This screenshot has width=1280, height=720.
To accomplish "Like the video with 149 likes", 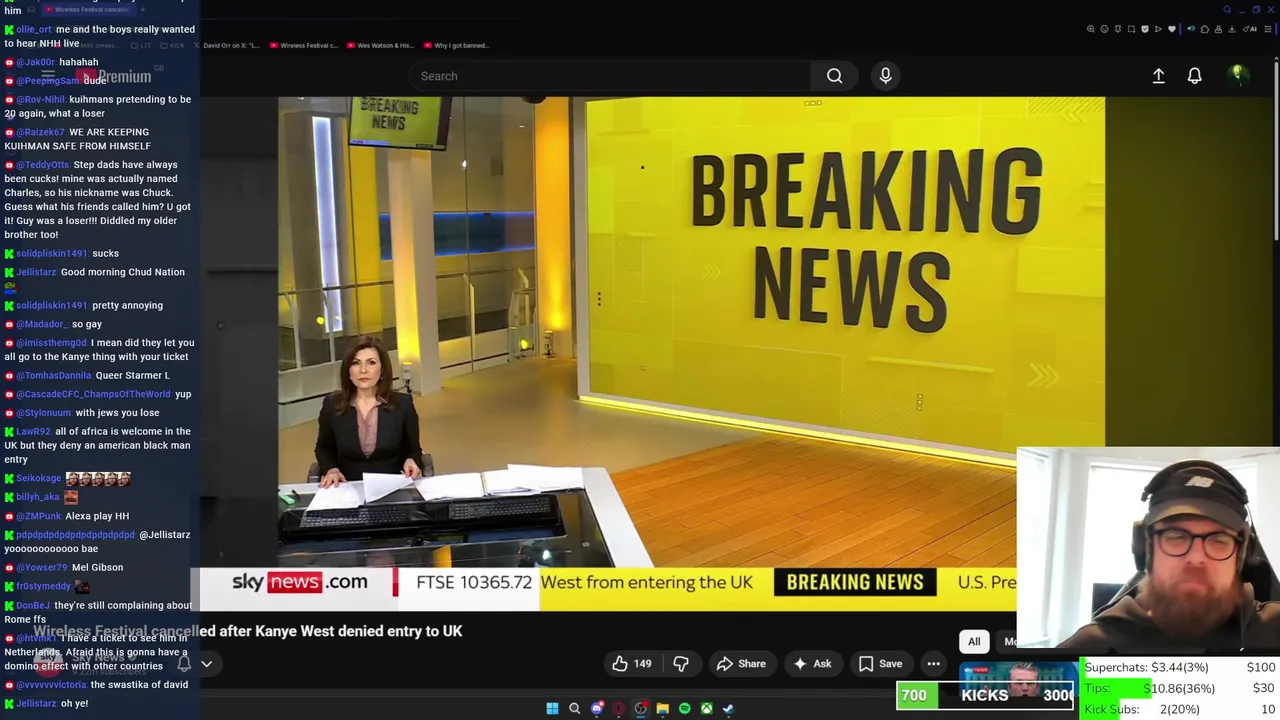I will (x=632, y=664).
